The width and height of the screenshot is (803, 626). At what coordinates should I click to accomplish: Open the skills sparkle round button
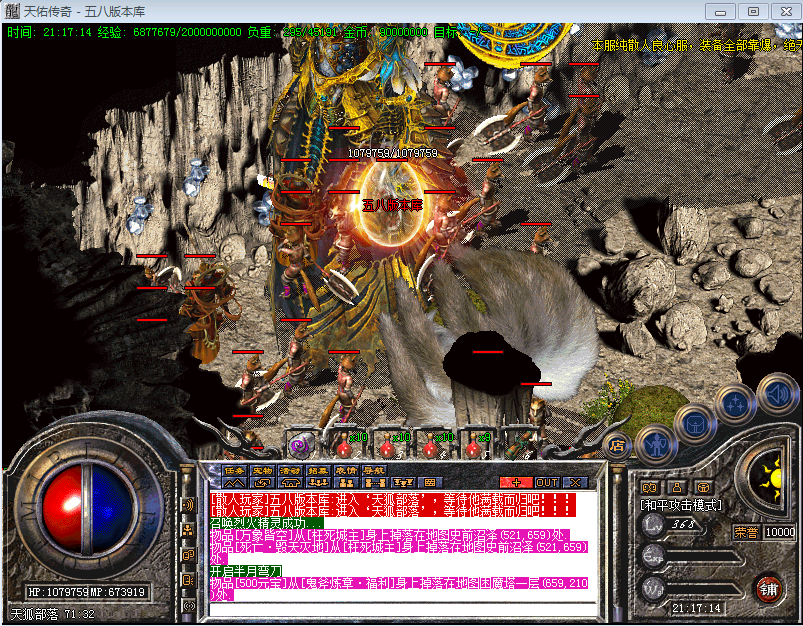736,405
